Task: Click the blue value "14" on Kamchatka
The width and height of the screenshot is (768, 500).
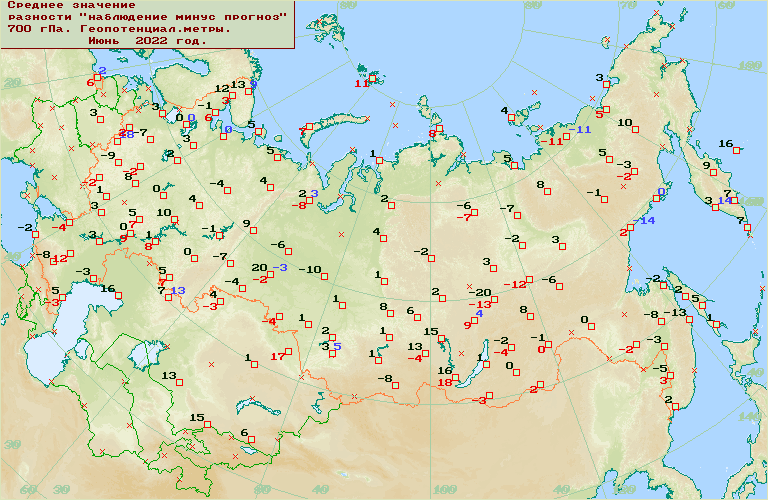Action: coord(724,200)
